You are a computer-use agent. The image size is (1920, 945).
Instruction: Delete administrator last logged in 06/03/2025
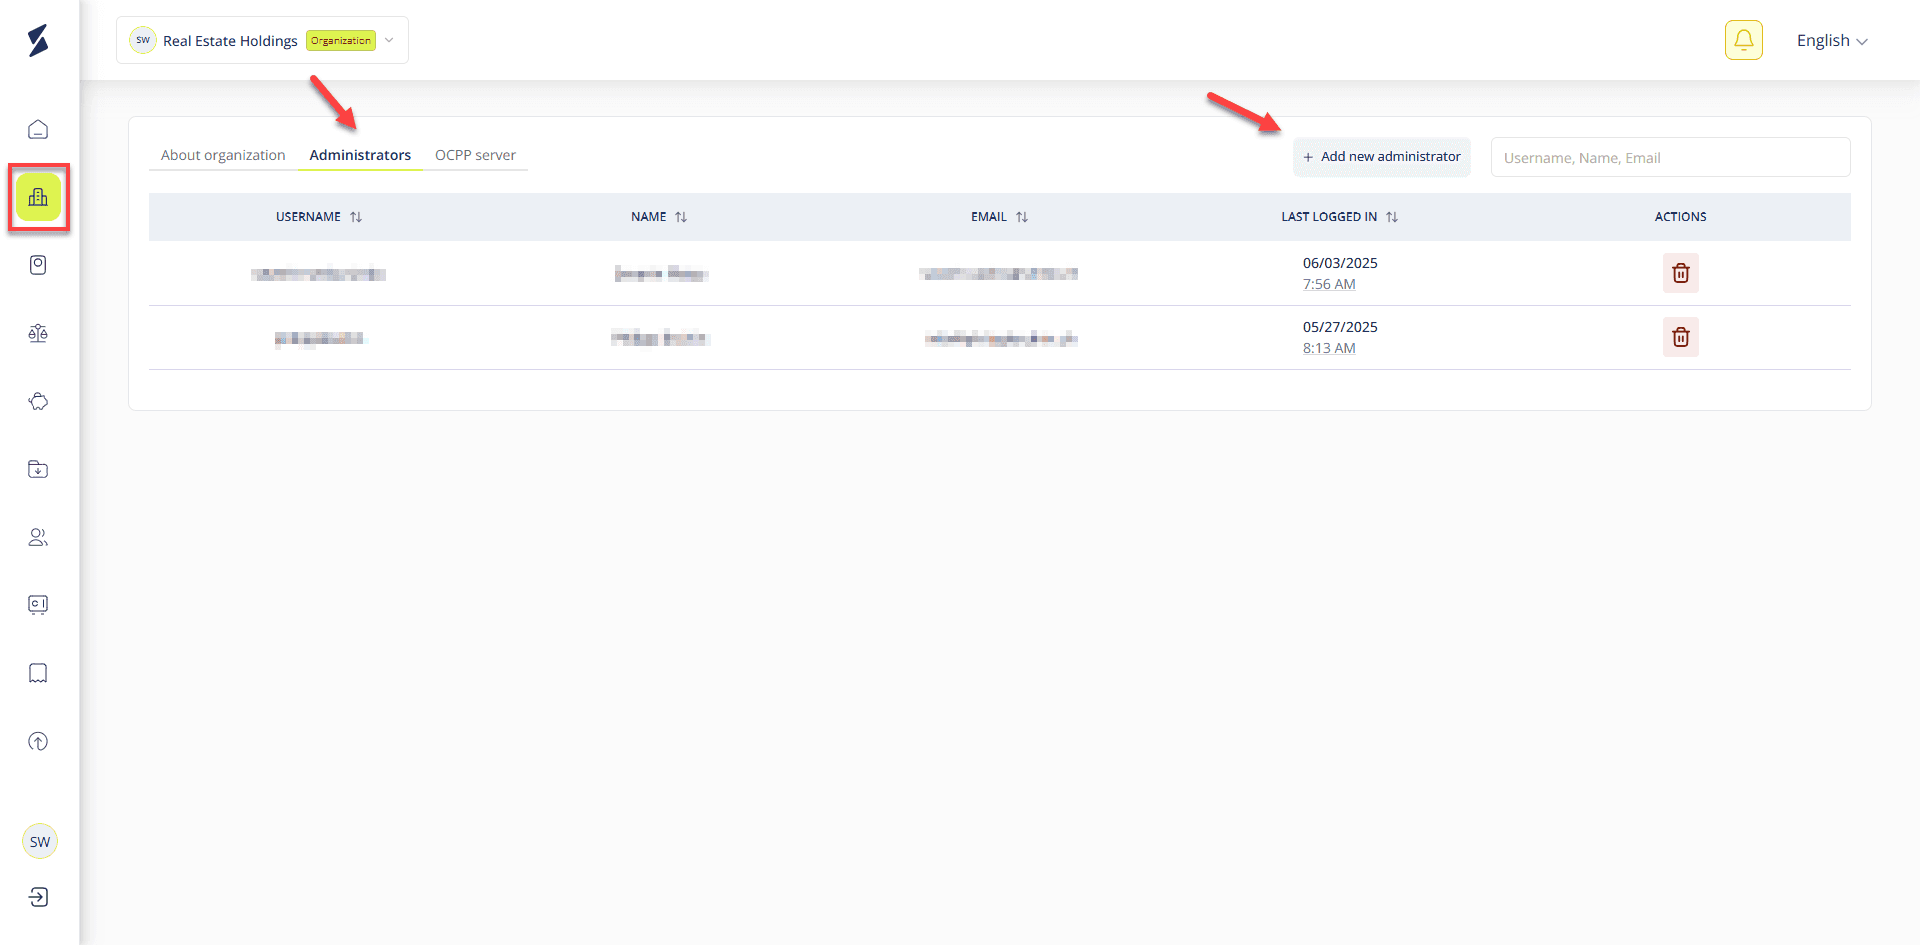[x=1680, y=273]
